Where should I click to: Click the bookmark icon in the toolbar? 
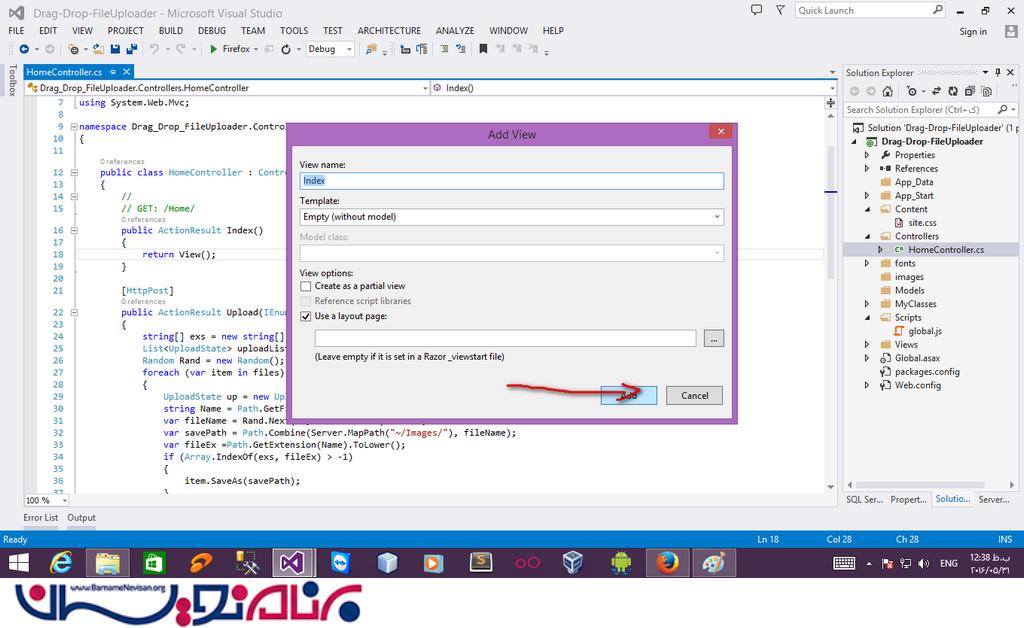483,49
